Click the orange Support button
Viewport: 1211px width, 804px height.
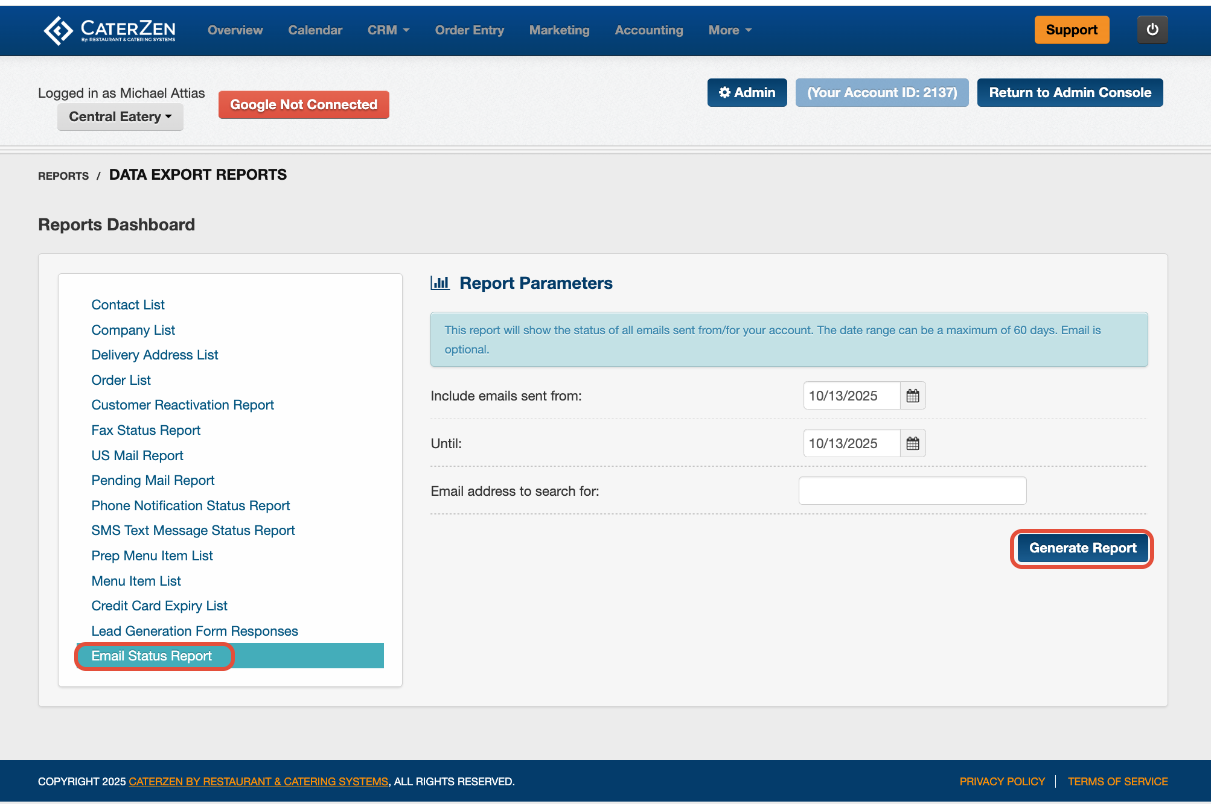tap(1072, 30)
